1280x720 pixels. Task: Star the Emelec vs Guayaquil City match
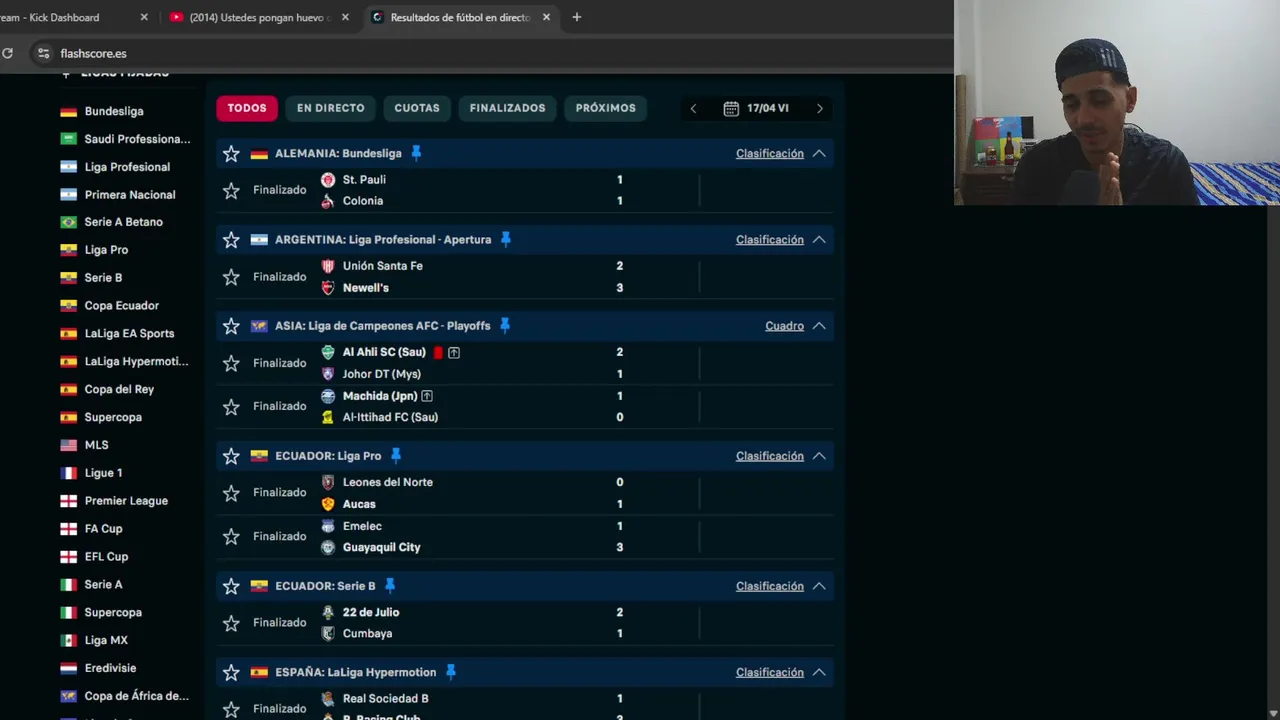[231, 537]
